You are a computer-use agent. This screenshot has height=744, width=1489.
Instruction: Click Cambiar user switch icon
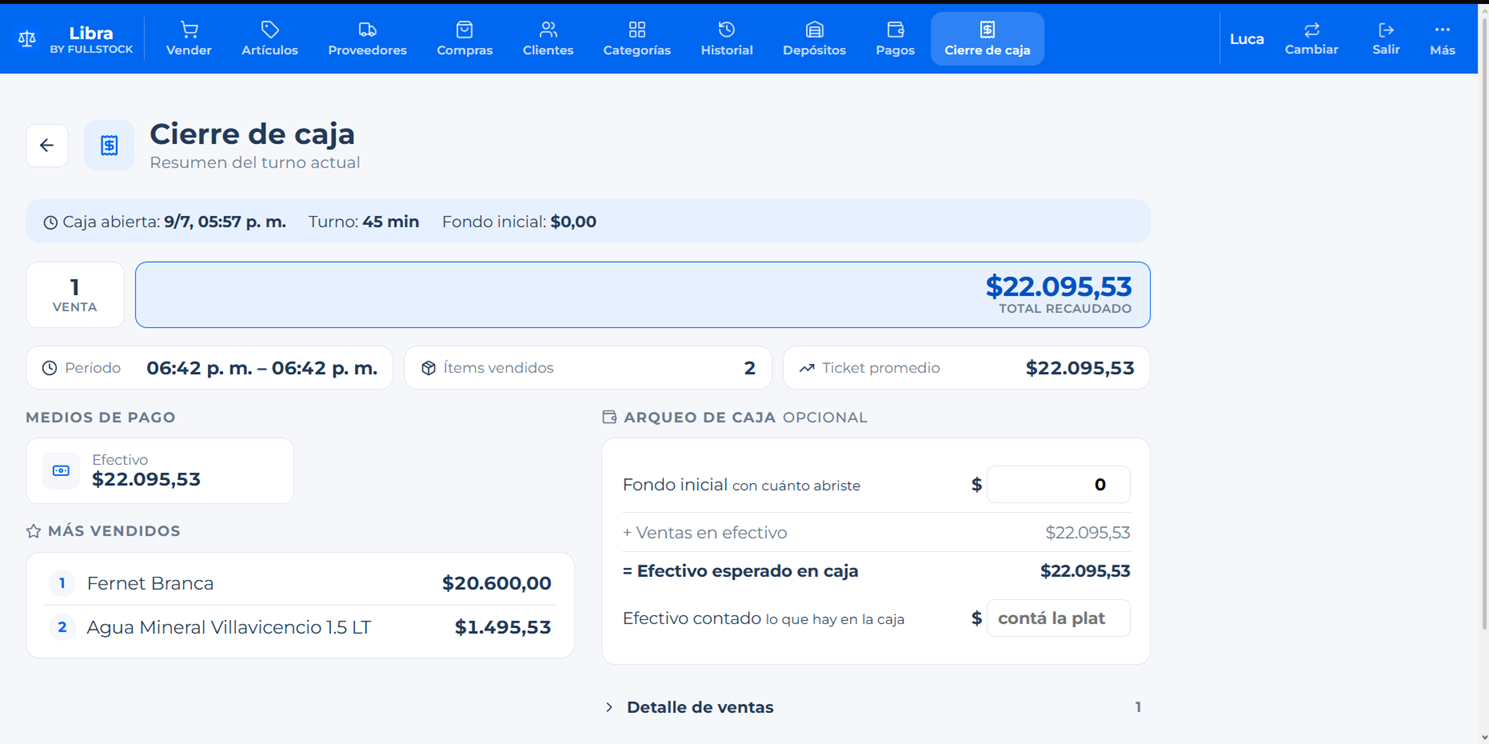click(x=1311, y=30)
